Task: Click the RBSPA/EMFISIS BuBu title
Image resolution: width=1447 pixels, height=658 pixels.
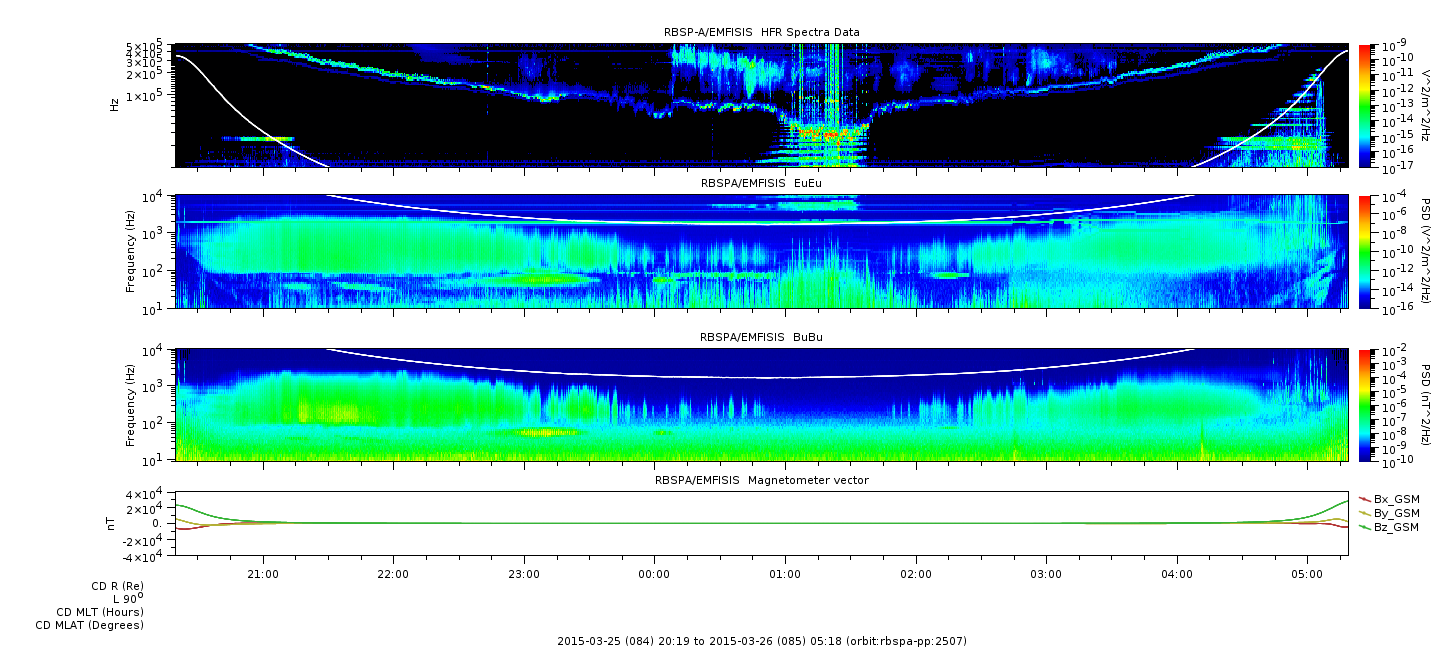Action: point(761,337)
